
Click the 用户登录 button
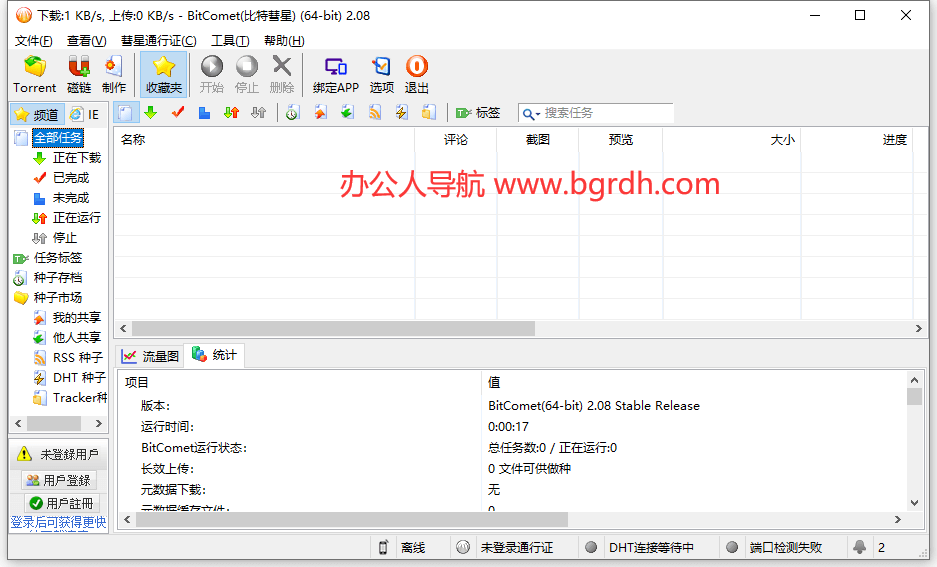click(x=59, y=480)
